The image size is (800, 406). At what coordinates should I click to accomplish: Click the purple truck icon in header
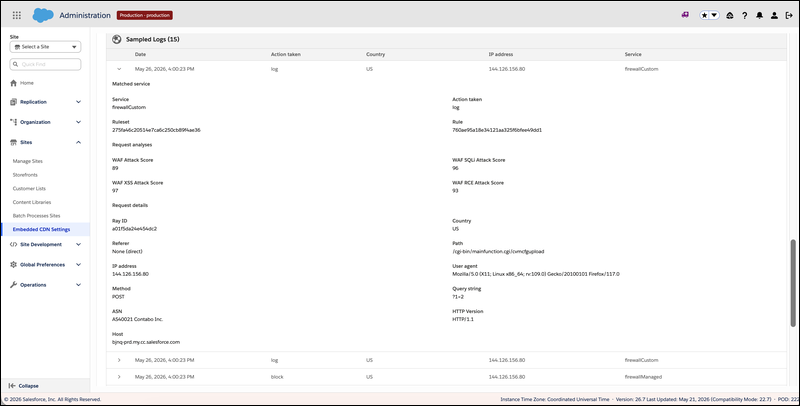[x=685, y=15]
